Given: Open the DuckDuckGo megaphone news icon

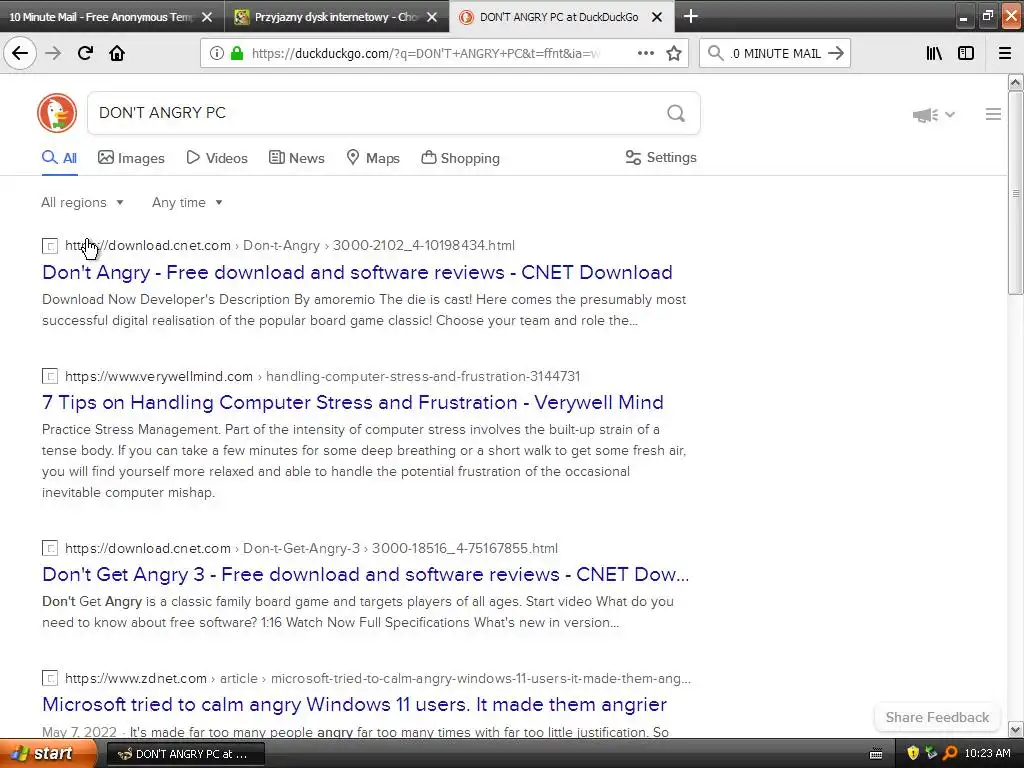Looking at the screenshot, I should pyautogui.click(x=925, y=115).
